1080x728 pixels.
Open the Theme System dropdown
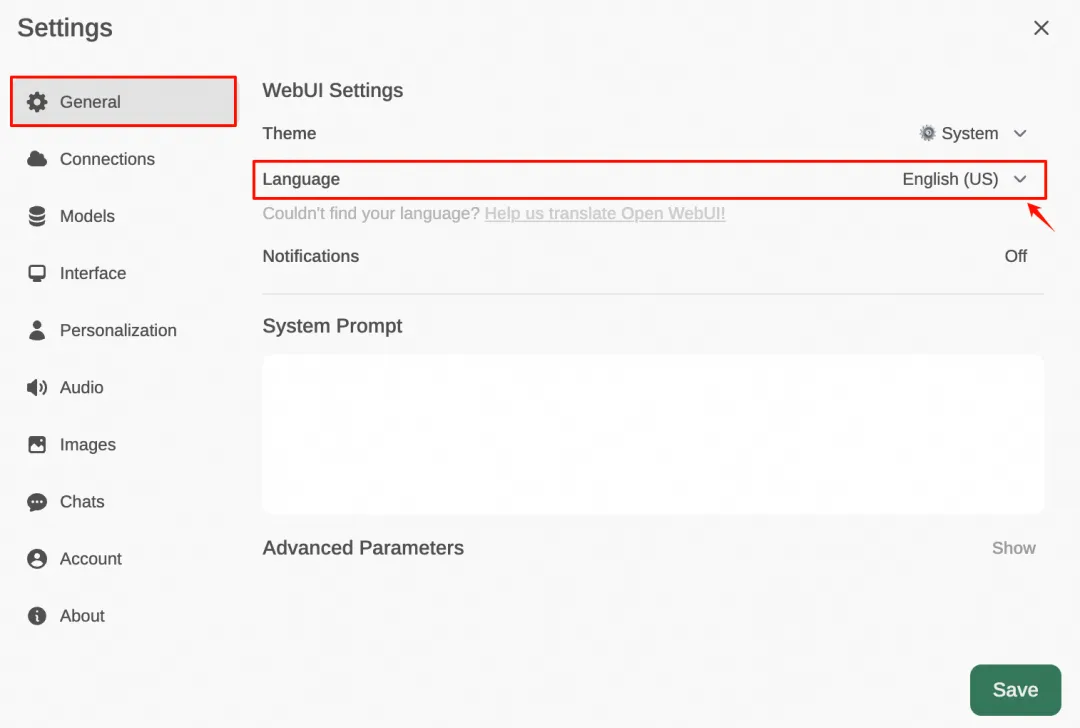(x=972, y=133)
